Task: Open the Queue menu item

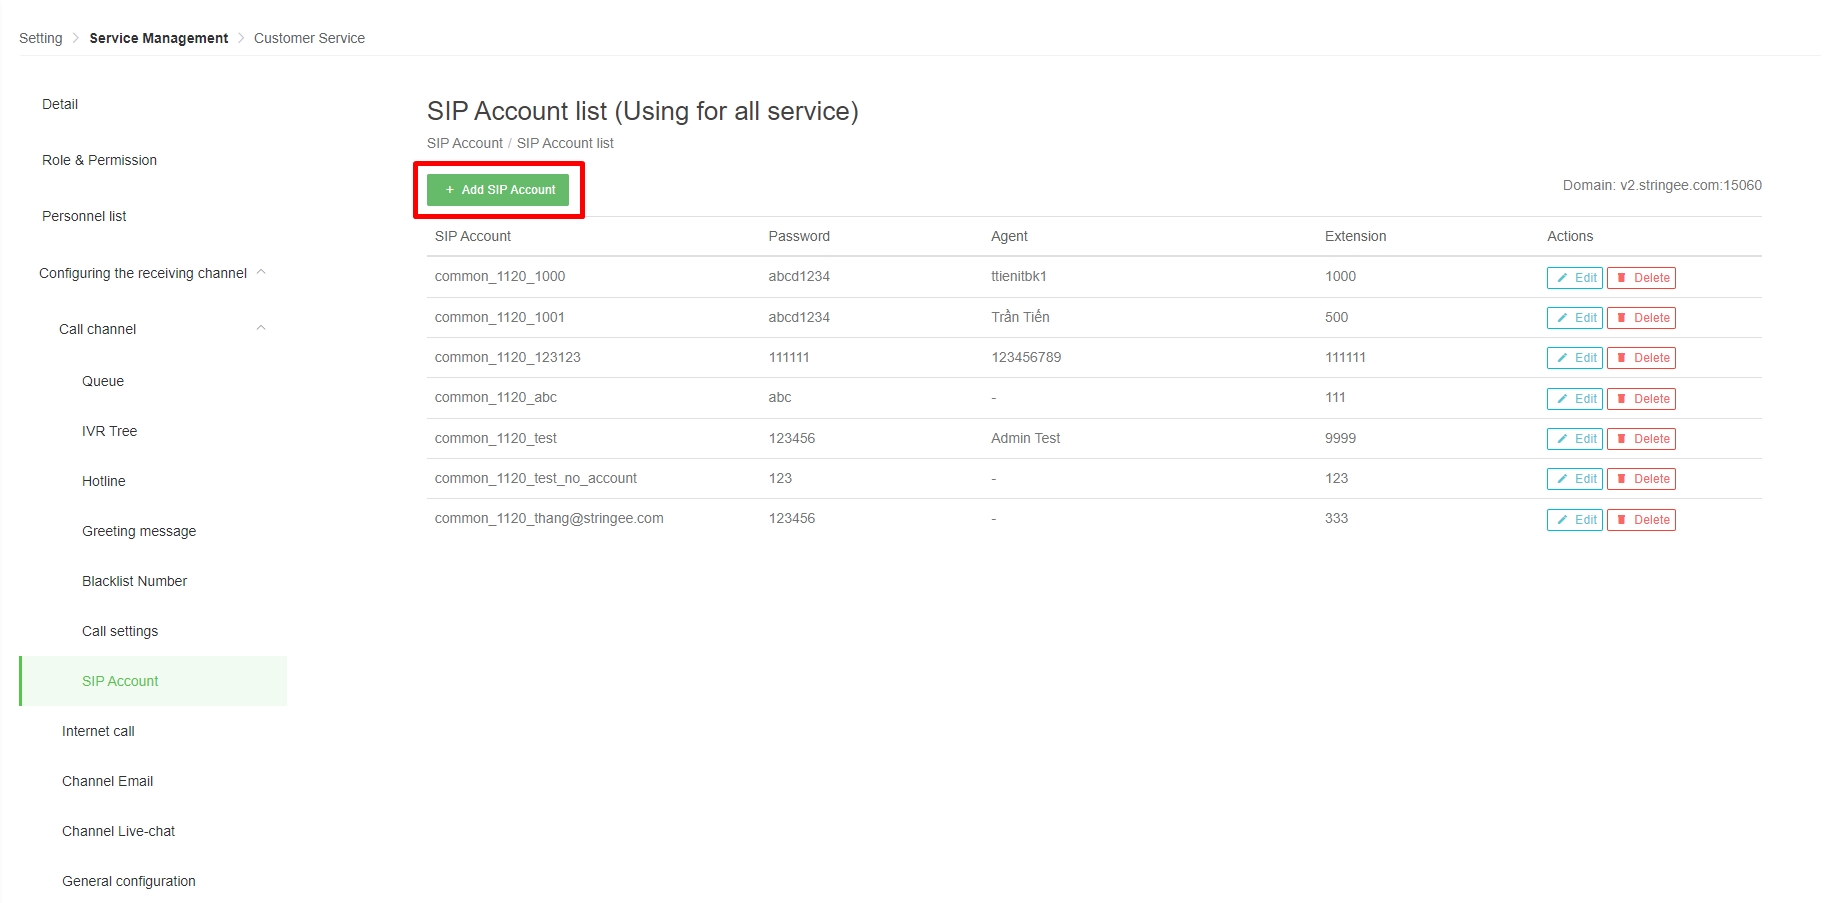Action: coord(103,381)
